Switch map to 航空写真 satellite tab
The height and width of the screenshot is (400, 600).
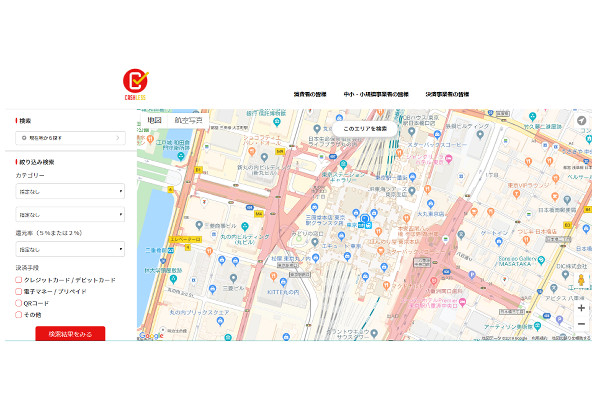[x=188, y=120]
